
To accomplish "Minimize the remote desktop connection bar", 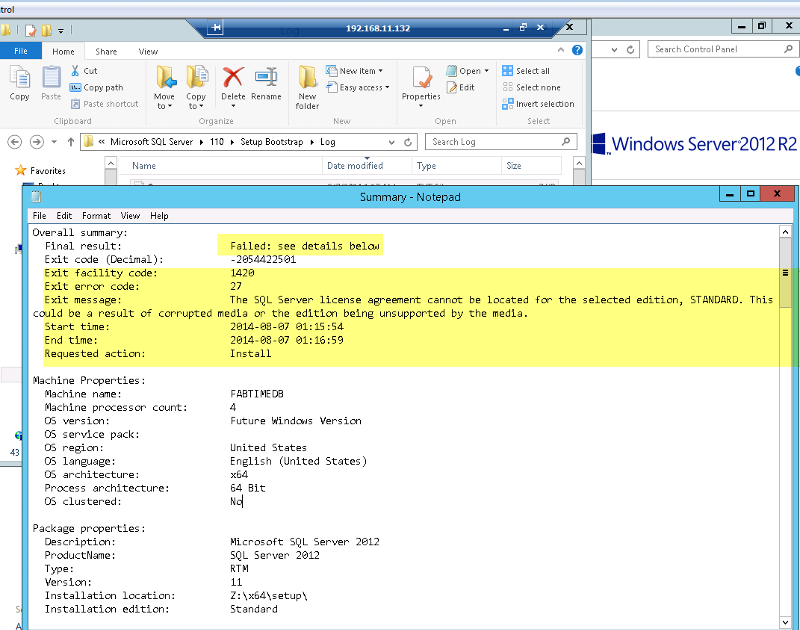I will [x=506, y=29].
